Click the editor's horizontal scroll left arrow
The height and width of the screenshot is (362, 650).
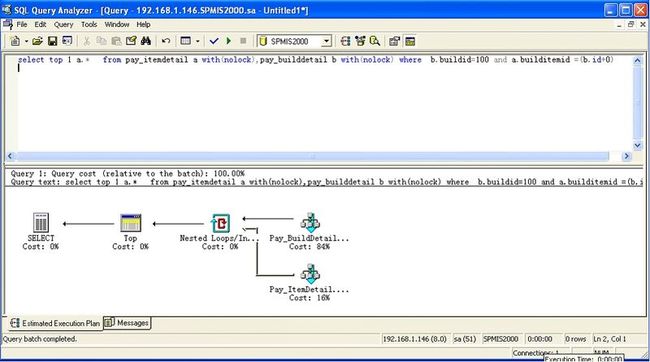tap(10, 156)
